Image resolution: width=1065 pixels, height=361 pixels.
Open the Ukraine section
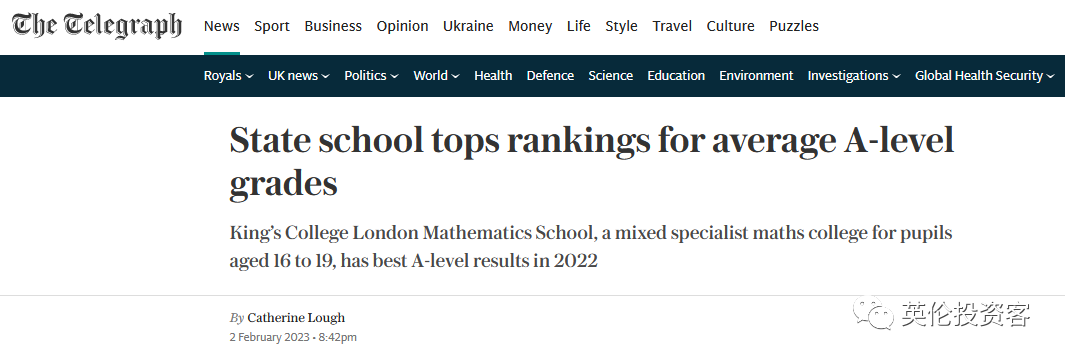[468, 26]
